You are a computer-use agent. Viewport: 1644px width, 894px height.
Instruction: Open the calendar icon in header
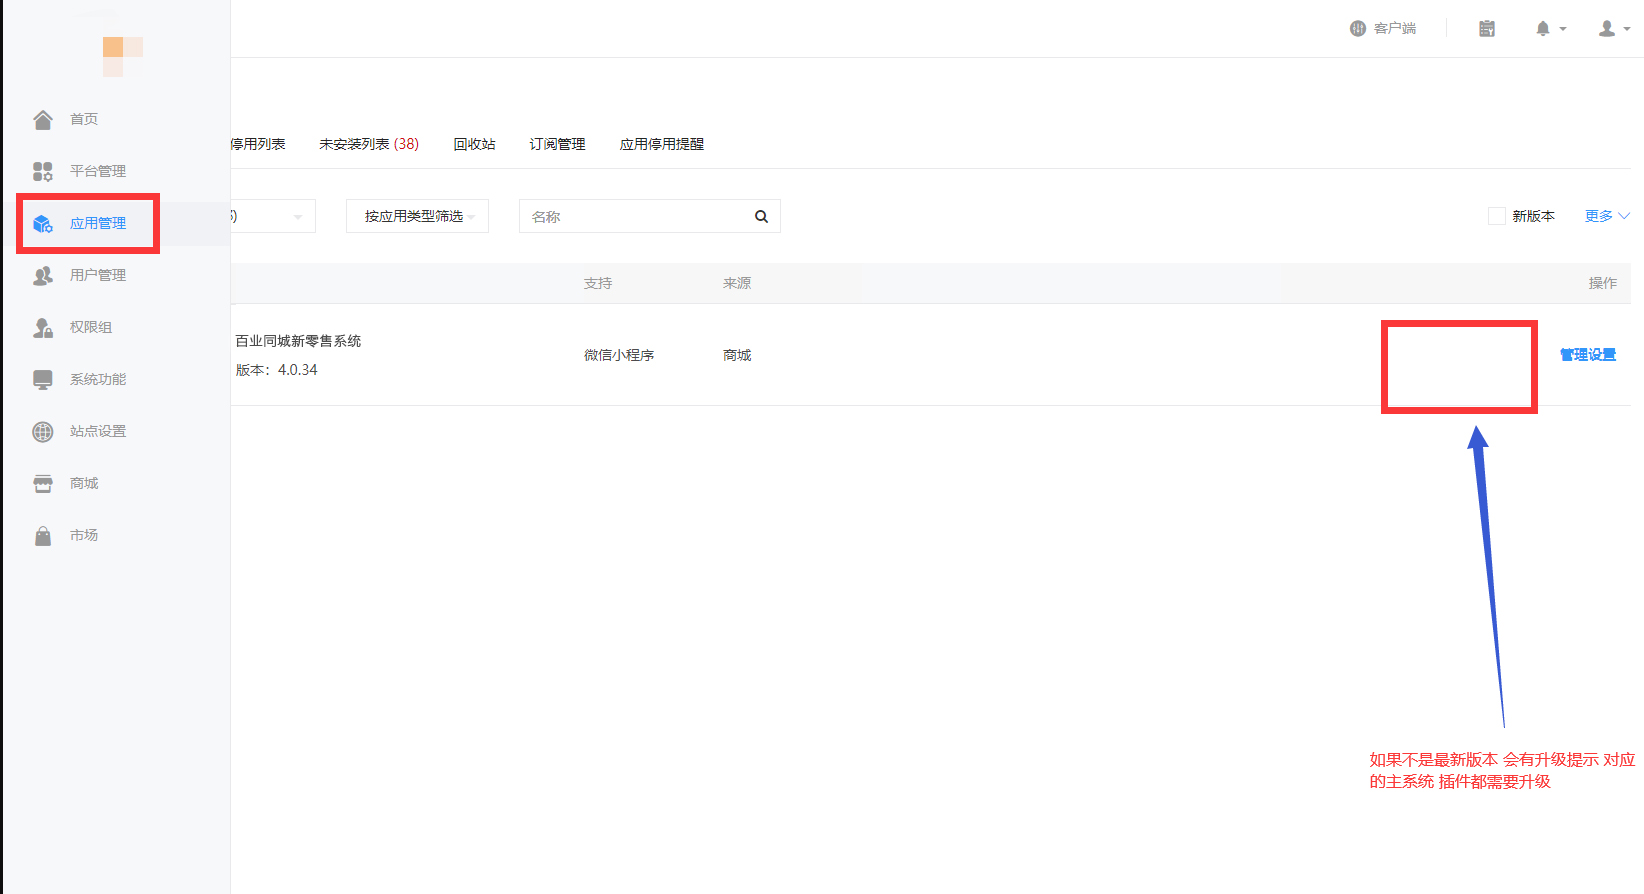point(1487,29)
